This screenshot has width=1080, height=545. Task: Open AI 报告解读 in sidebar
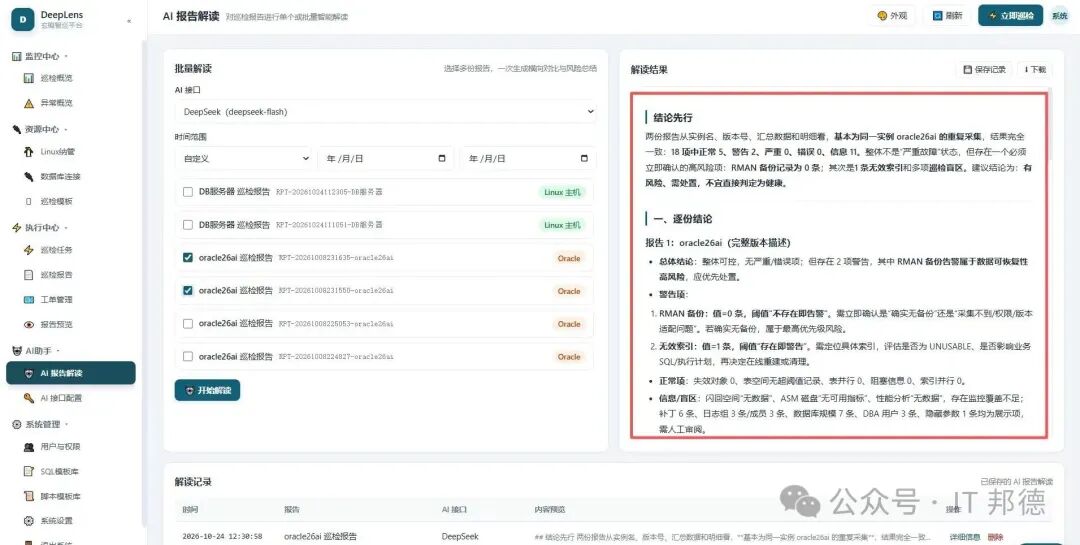coord(71,373)
